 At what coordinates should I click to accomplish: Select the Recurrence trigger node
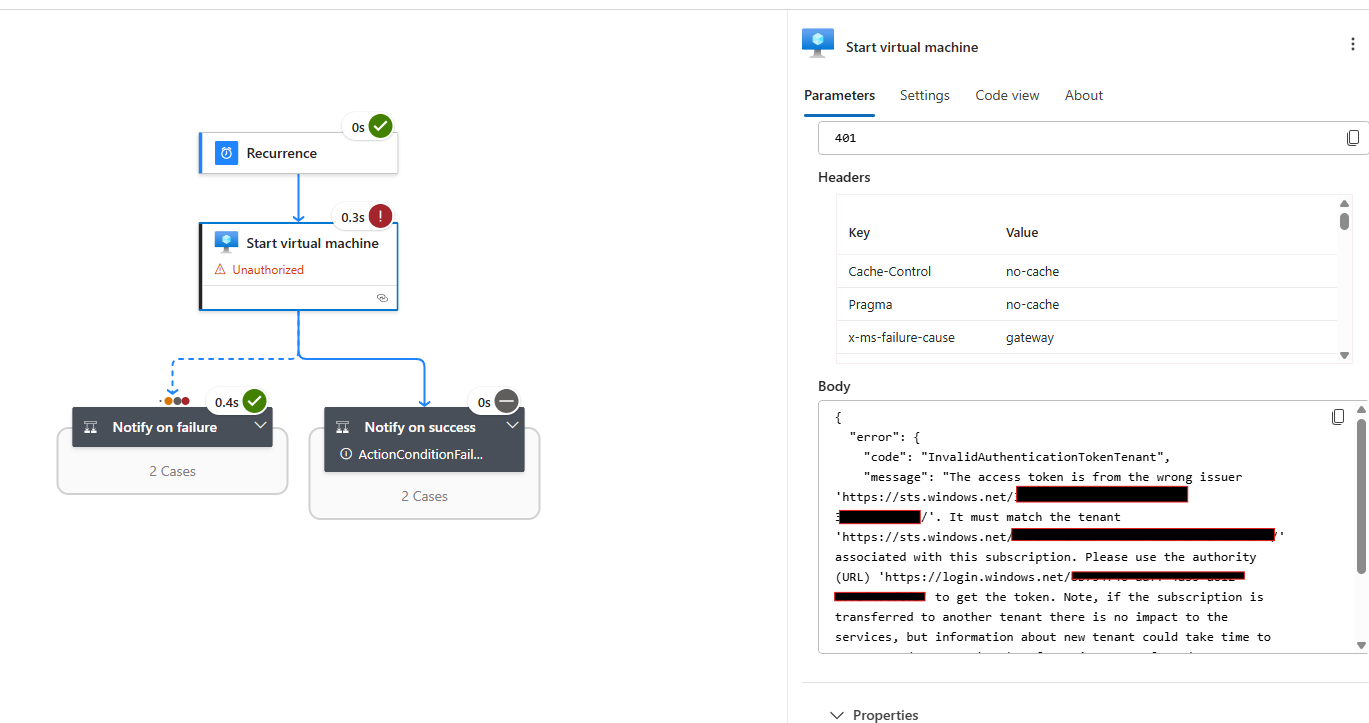tap(299, 153)
